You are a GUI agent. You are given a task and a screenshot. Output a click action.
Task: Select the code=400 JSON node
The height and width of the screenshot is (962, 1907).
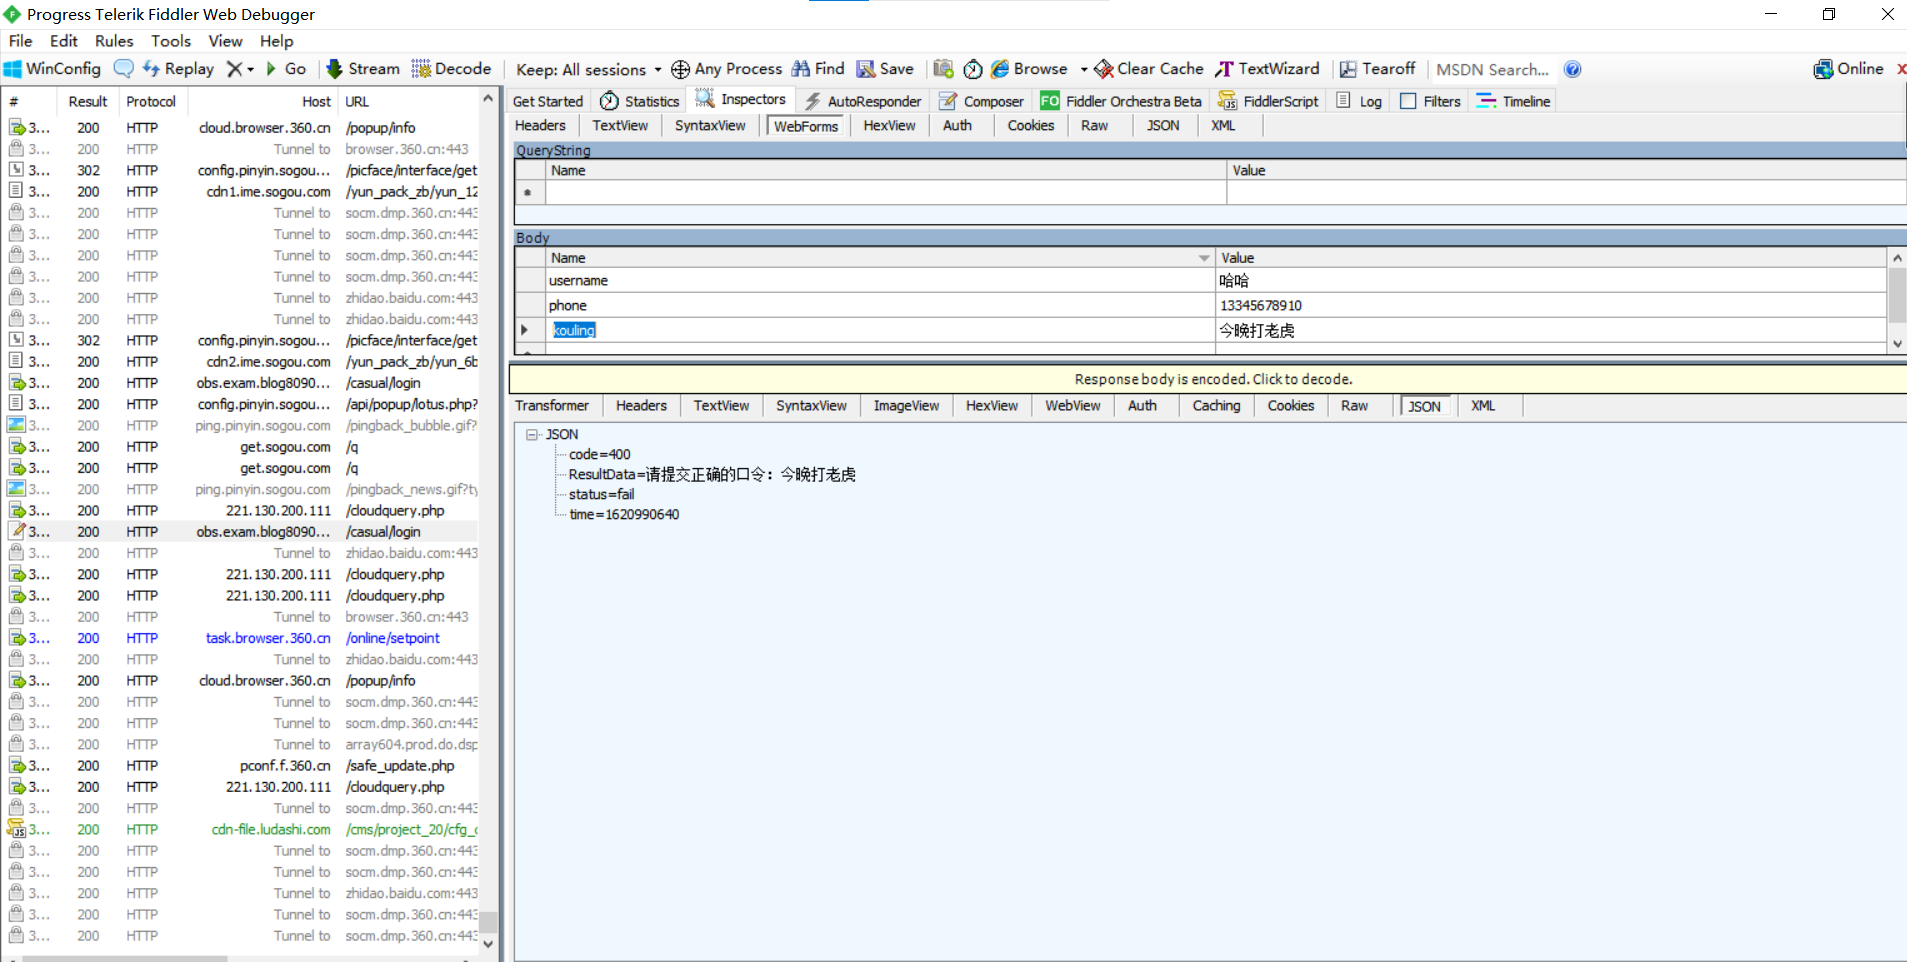600,454
